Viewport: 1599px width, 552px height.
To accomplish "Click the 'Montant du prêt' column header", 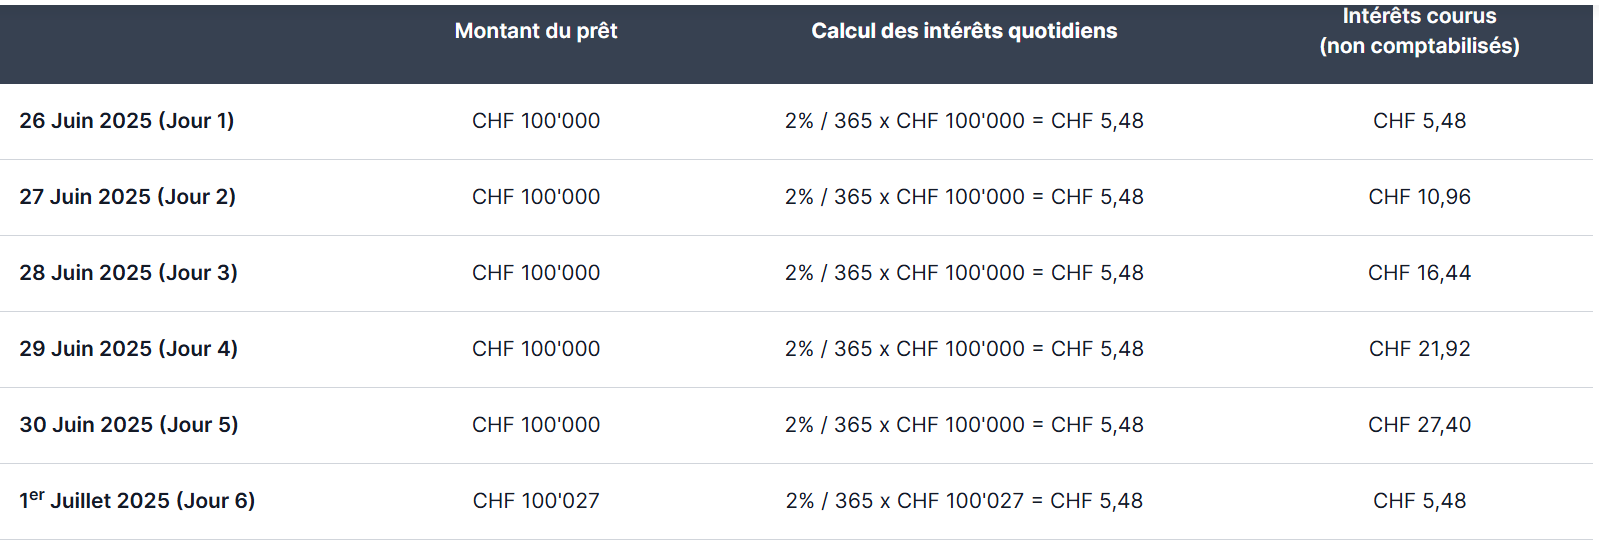I will tap(536, 31).
